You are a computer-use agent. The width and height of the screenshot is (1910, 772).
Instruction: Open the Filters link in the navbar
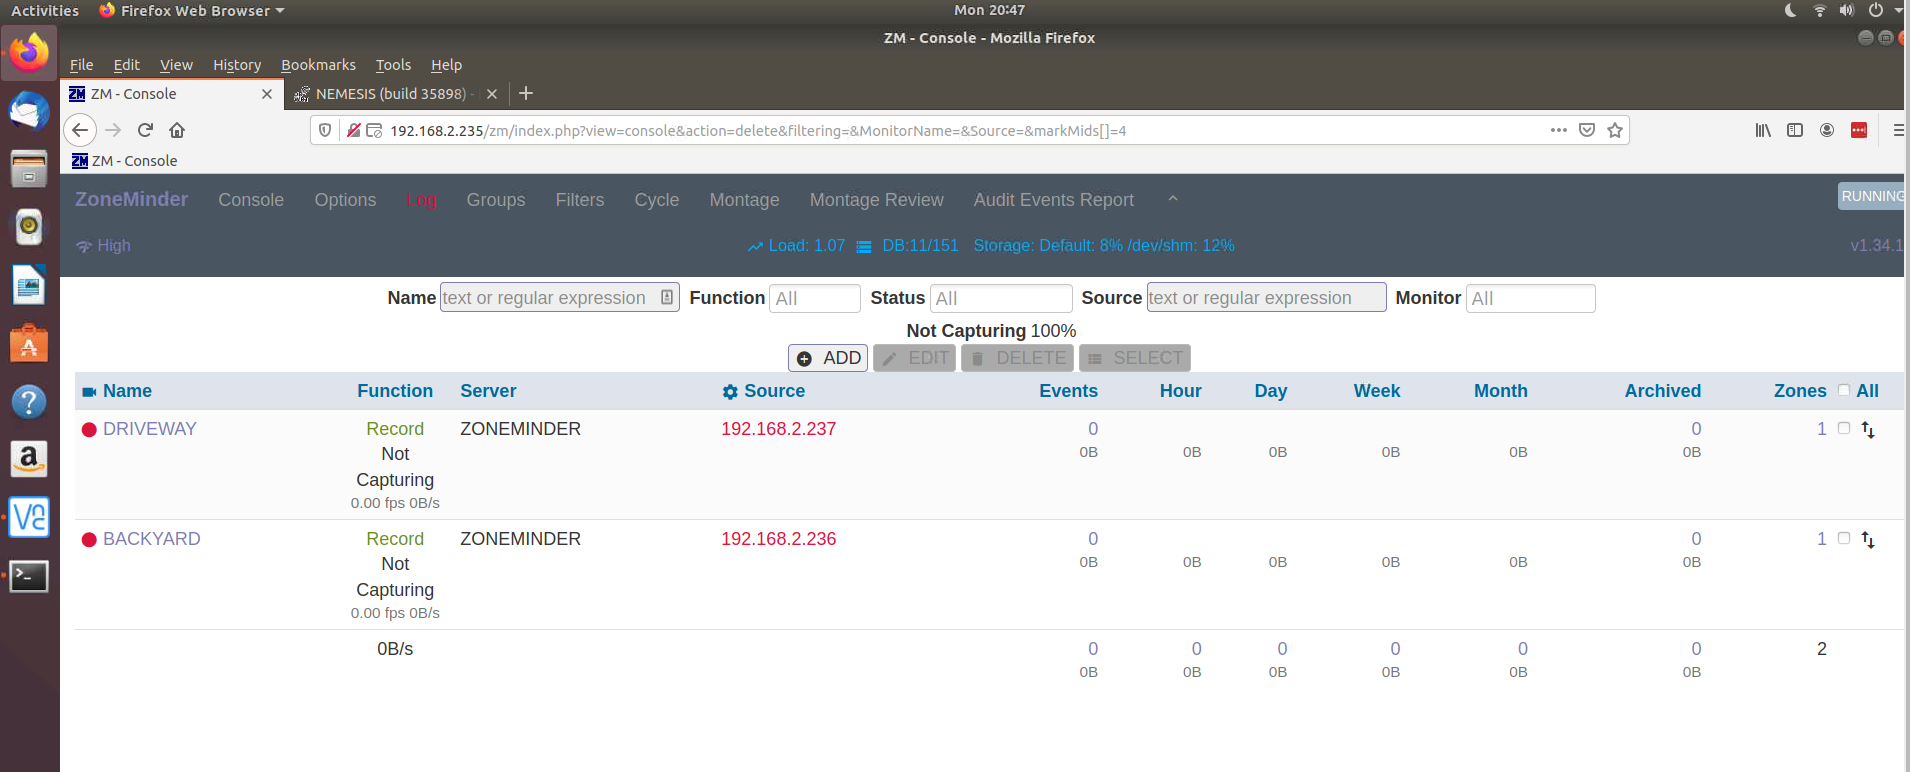coord(580,200)
